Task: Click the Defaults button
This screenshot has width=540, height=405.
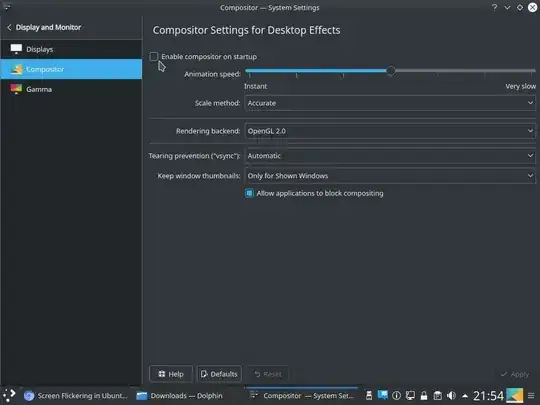Action: (x=219, y=374)
